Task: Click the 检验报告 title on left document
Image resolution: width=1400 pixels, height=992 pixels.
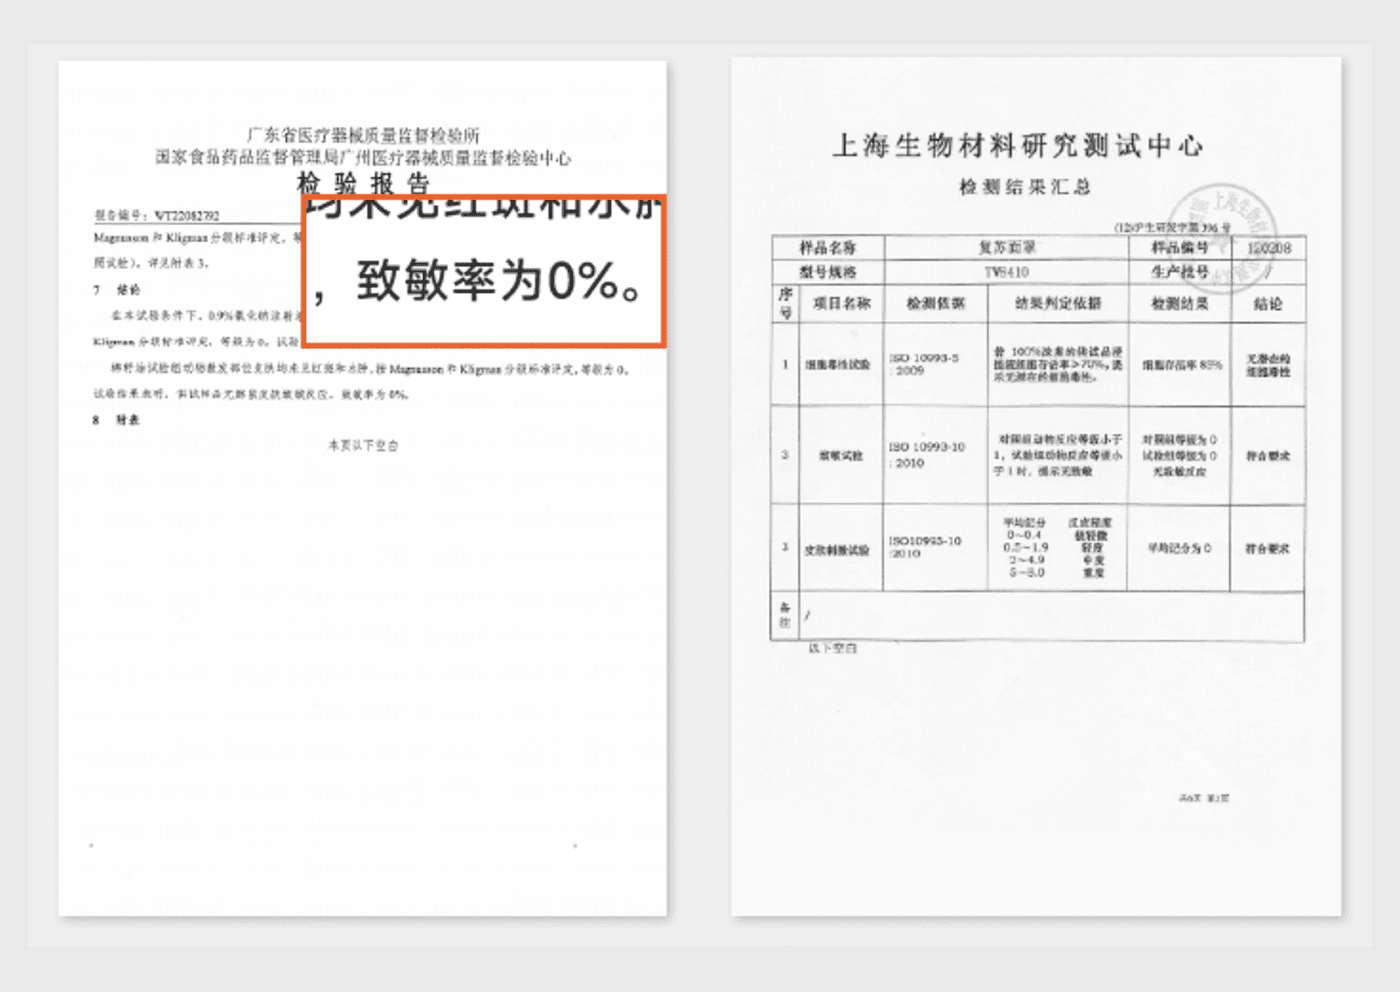Action: 363,183
